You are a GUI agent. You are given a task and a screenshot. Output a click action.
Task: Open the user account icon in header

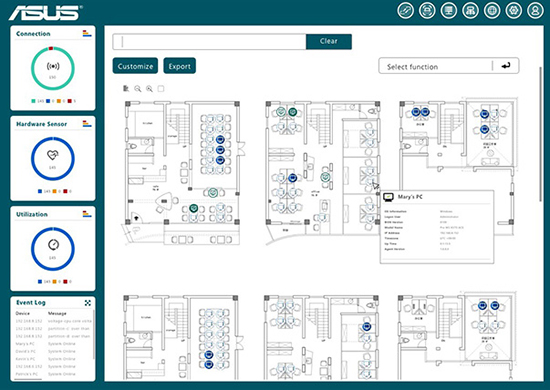click(535, 11)
